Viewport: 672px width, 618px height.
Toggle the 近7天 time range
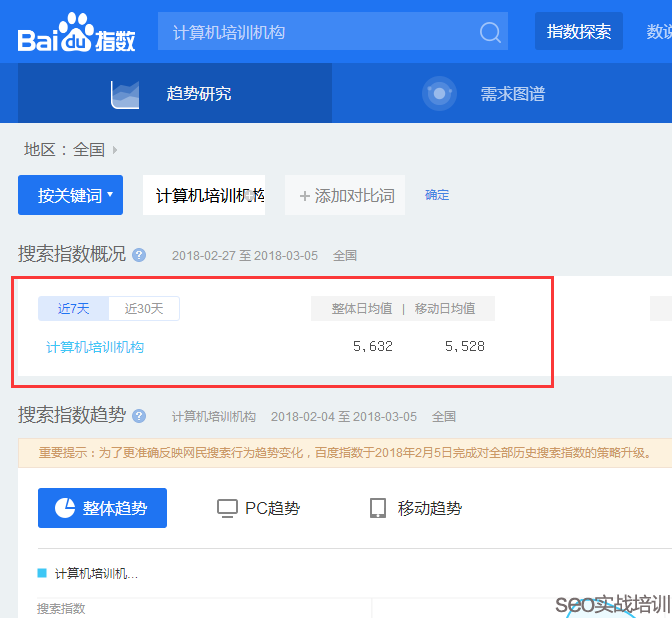[73, 308]
